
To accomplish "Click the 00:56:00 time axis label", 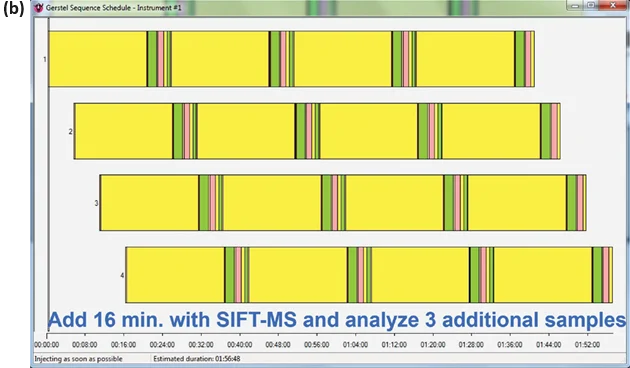I will (x=317, y=345).
